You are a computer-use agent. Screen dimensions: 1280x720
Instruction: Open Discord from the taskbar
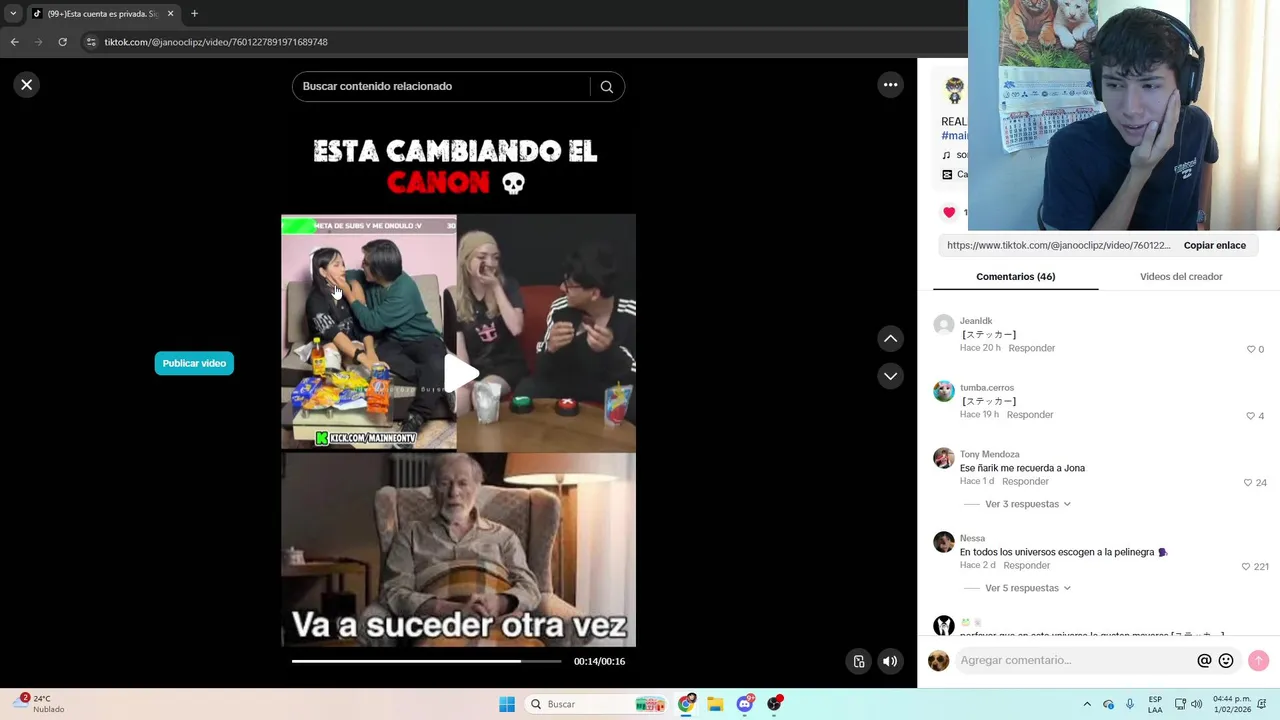pos(745,704)
